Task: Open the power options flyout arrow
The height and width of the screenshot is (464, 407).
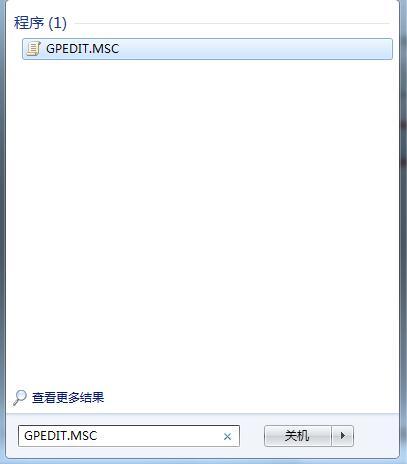Action: pyautogui.click(x=342, y=436)
